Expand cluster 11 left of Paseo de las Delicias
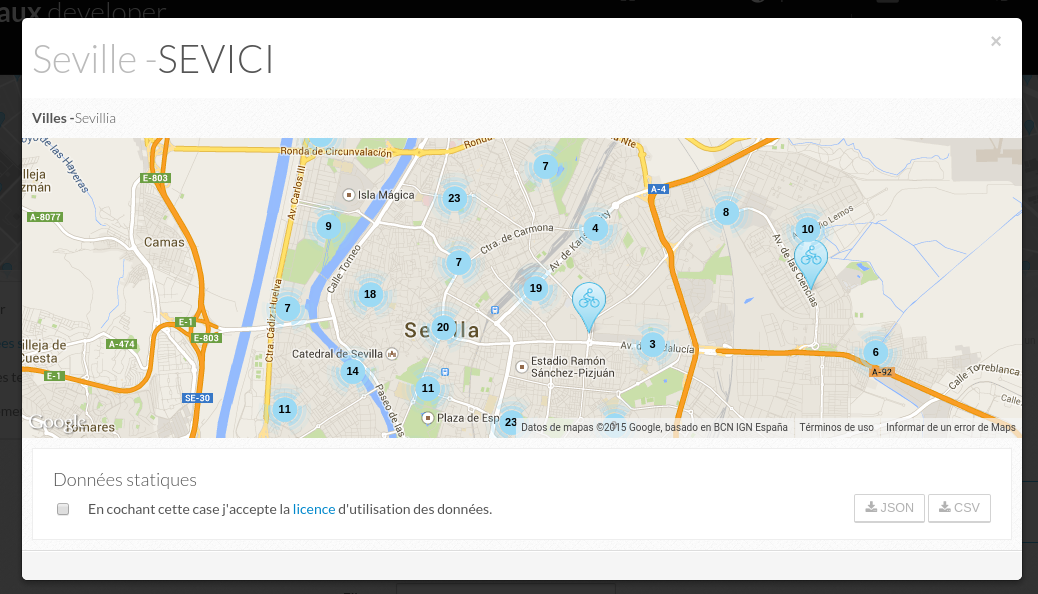The image size is (1038, 594). (285, 409)
